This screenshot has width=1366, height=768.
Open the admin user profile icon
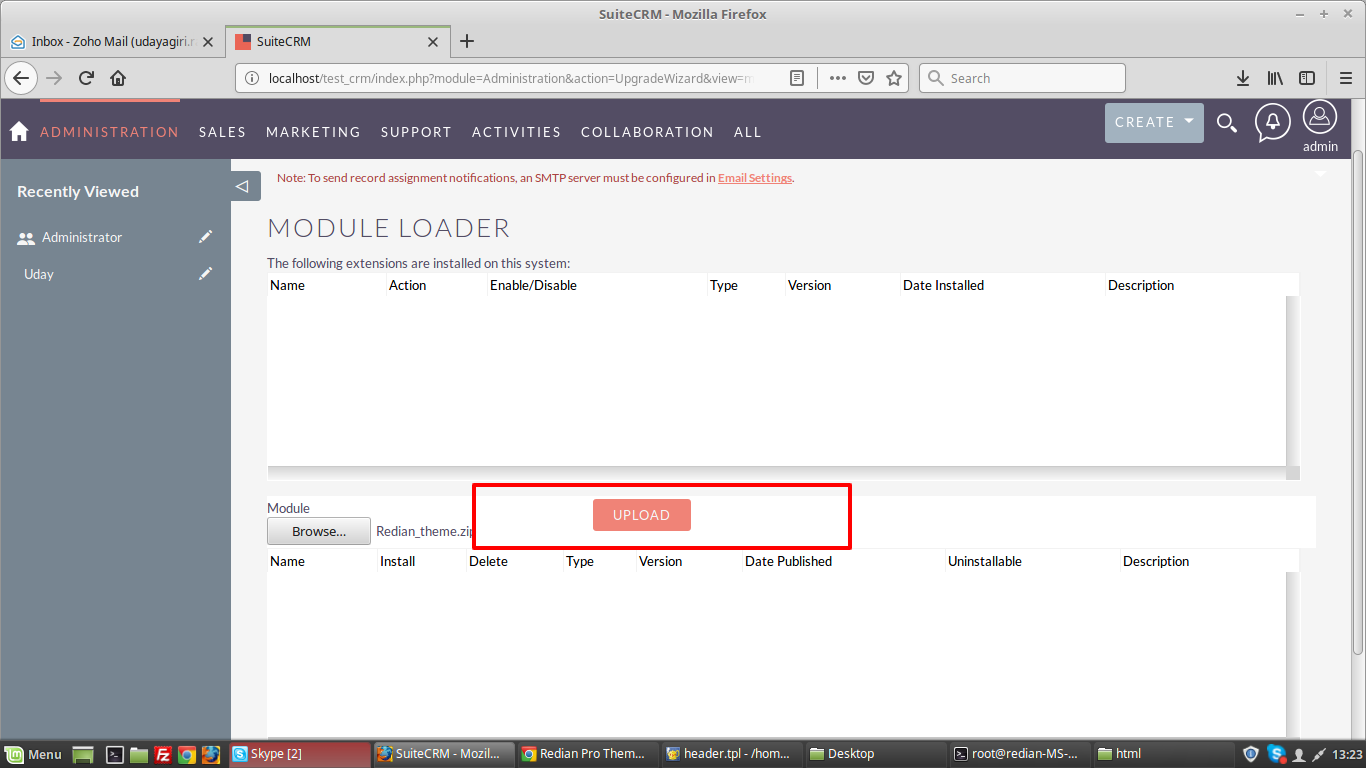[1320, 117]
